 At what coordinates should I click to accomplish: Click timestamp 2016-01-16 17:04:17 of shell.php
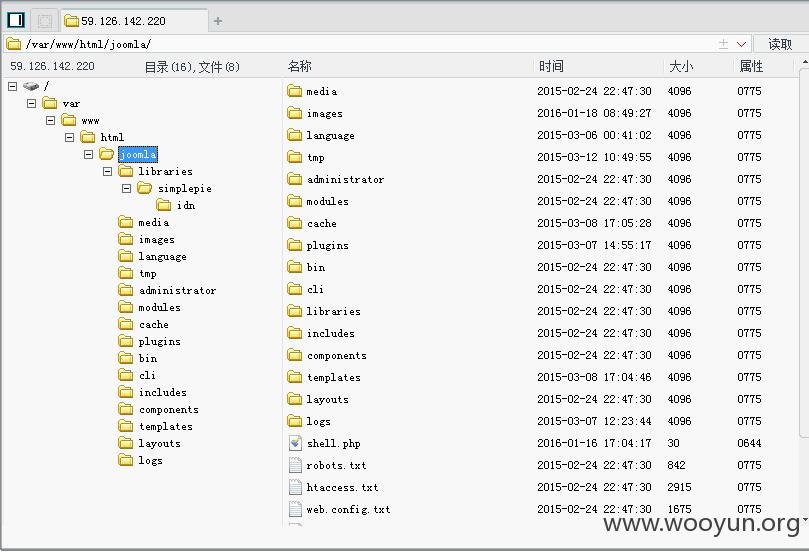594,443
